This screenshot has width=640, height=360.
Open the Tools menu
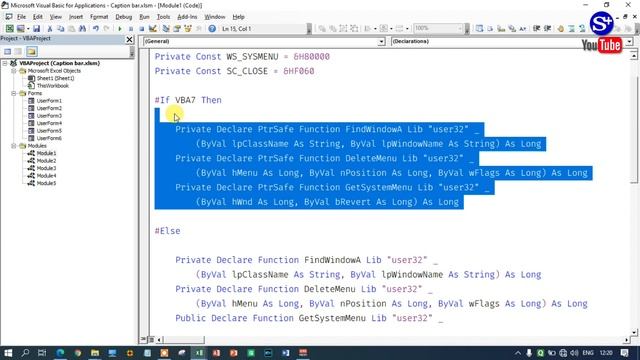[163, 17]
